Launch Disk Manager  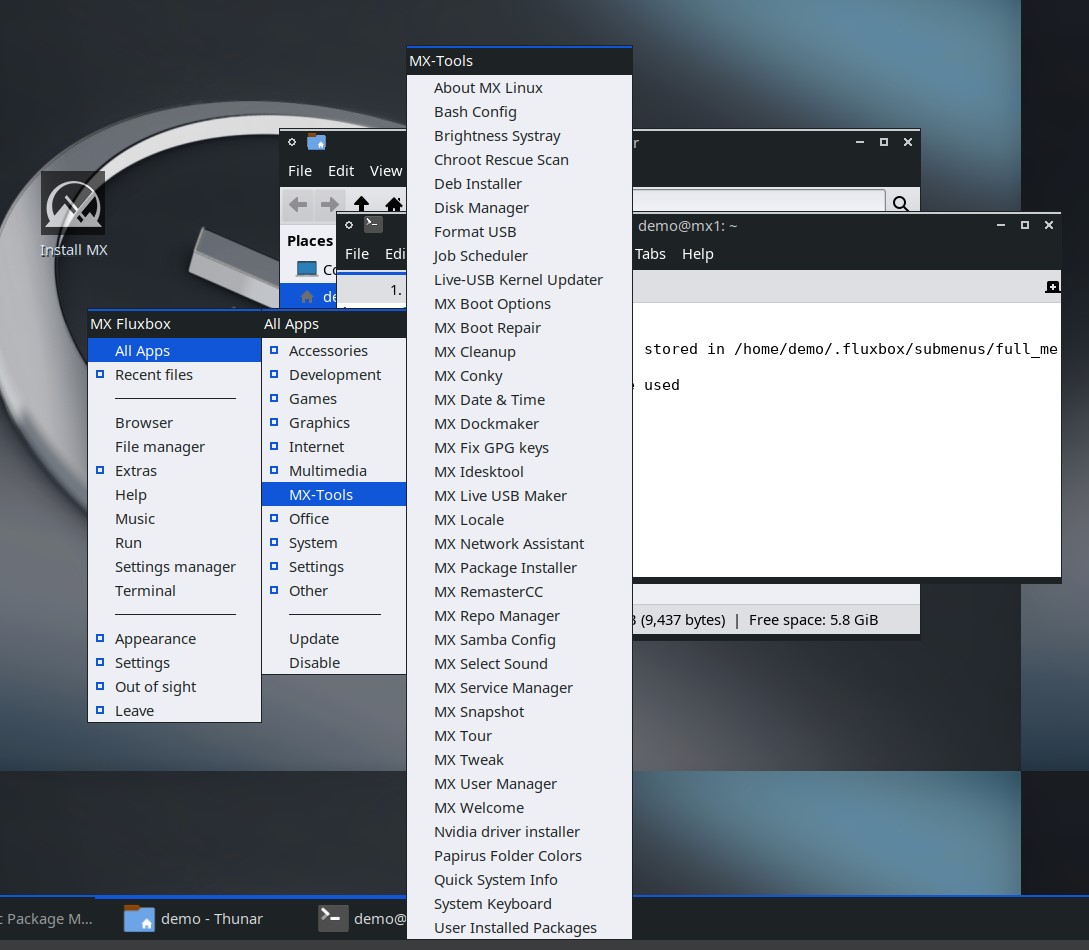pyautogui.click(x=519, y=208)
